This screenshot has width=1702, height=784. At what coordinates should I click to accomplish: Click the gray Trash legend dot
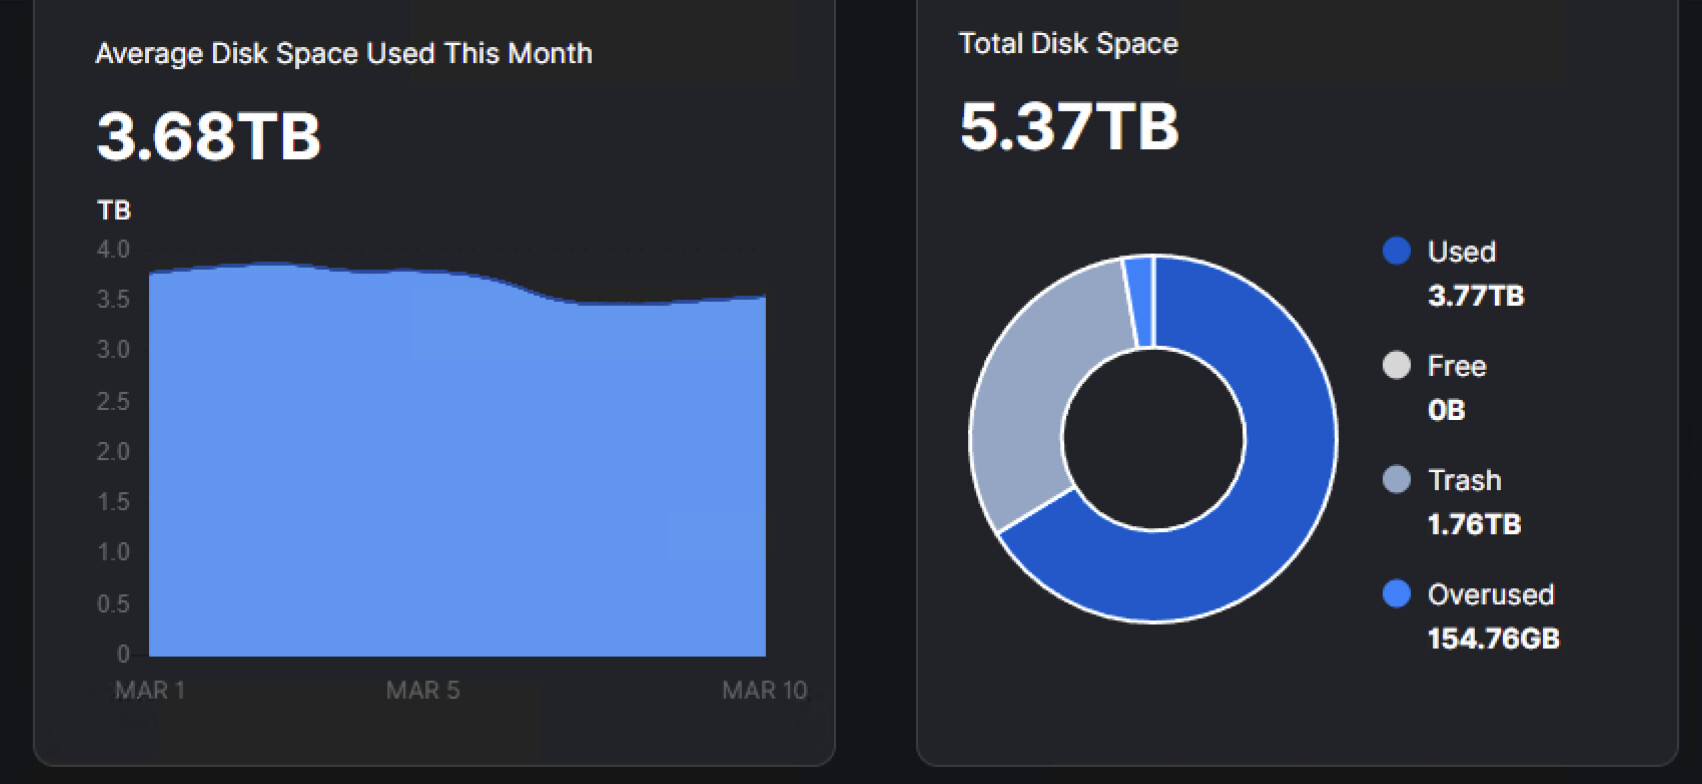(x=1396, y=480)
